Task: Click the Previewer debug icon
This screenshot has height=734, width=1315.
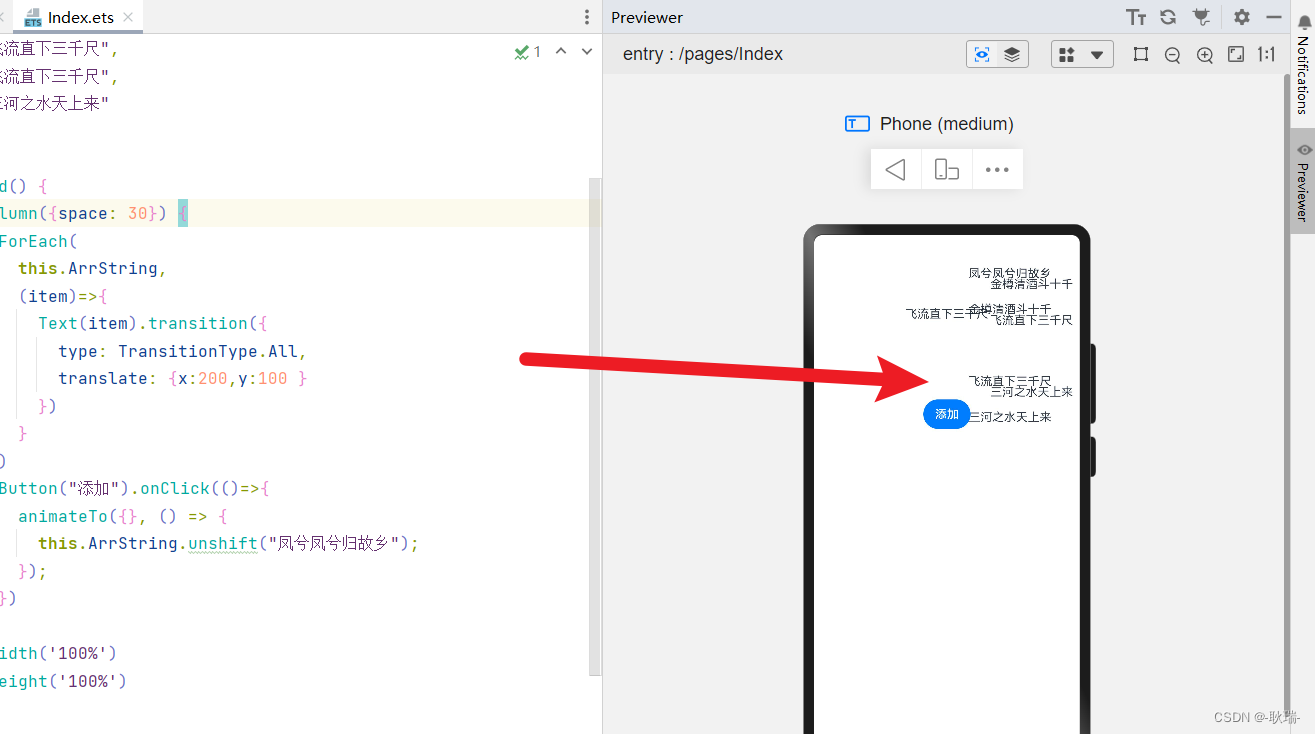Action: (1202, 17)
